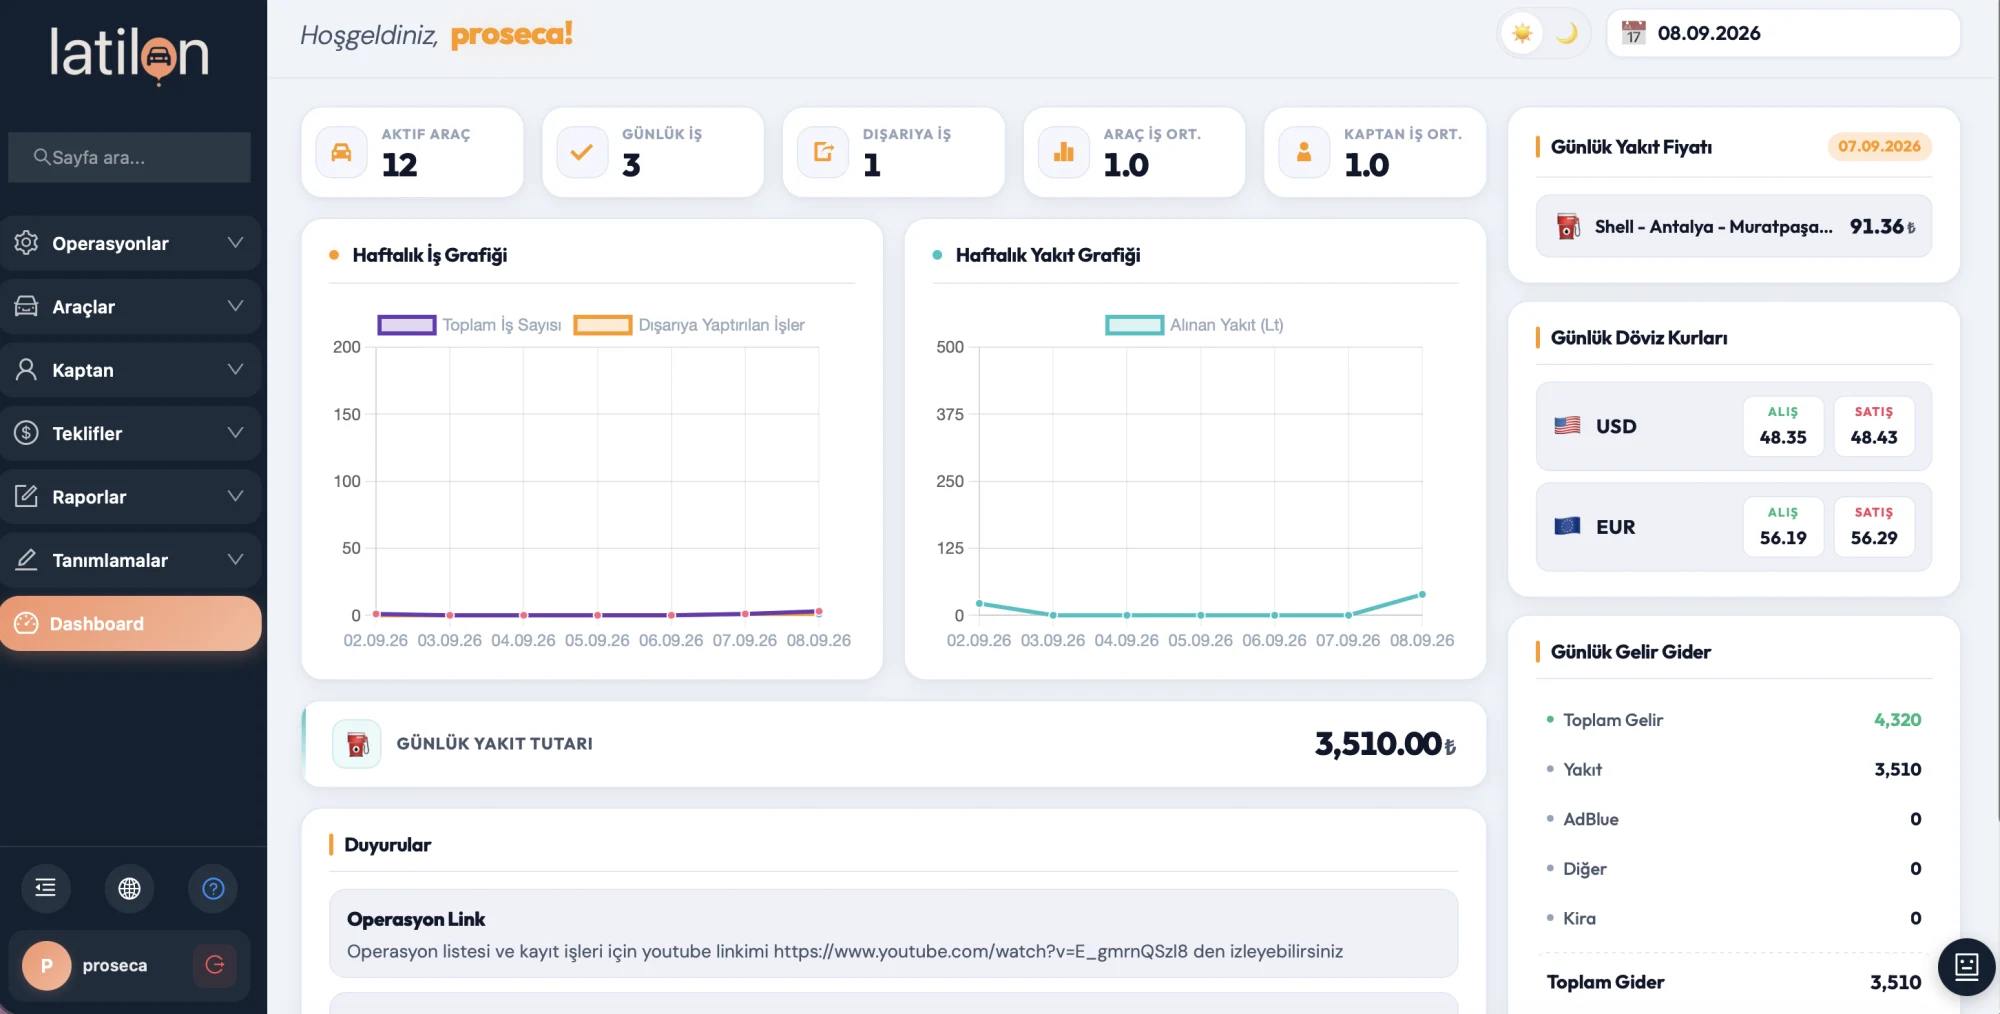Switch to light mode sun icon
This screenshot has width=2000, height=1014.
coord(1522,33)
